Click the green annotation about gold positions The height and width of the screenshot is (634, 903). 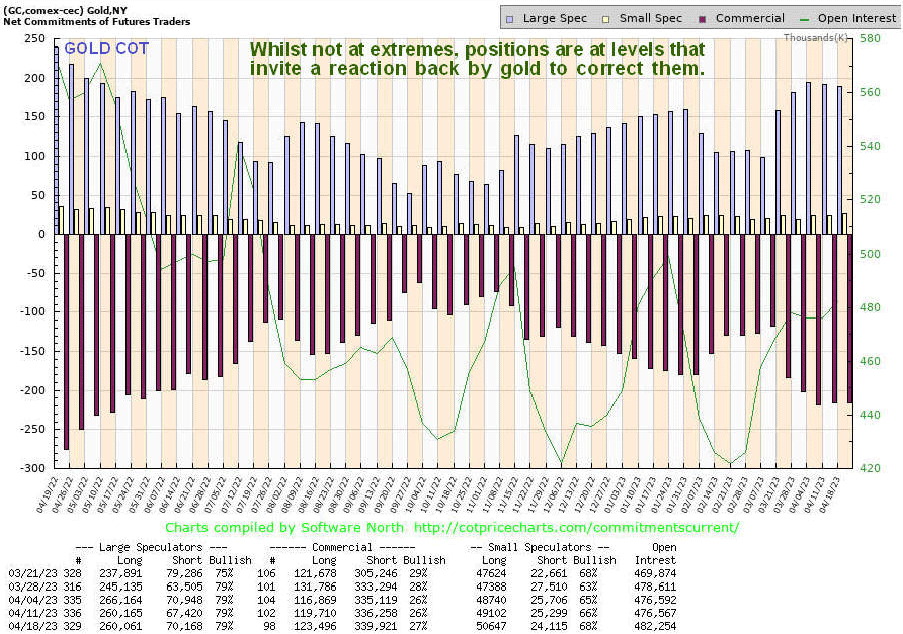(x=477, y=59)
